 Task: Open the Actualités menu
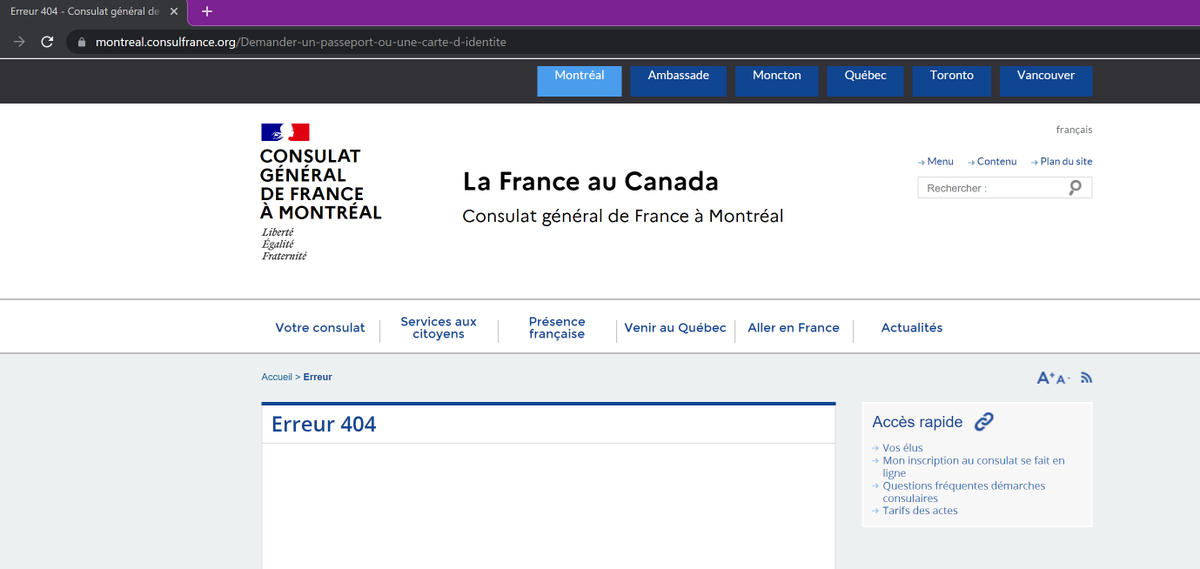pos(912,328)
